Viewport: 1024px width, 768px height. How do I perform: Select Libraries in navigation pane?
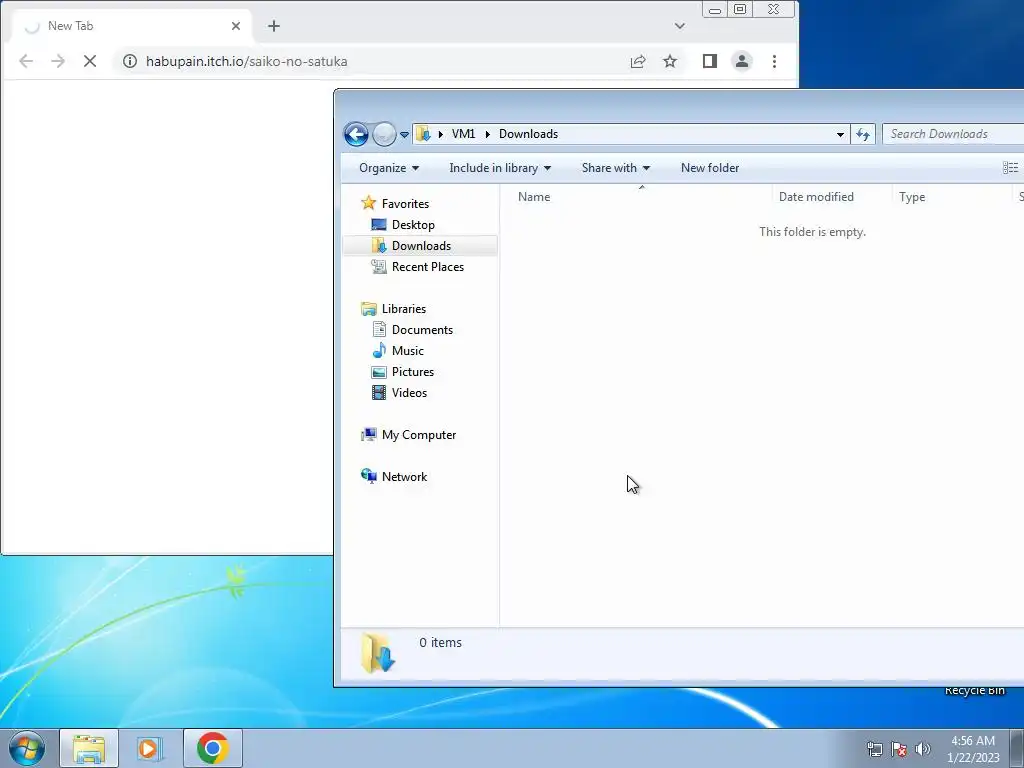(x=404, y=309)
